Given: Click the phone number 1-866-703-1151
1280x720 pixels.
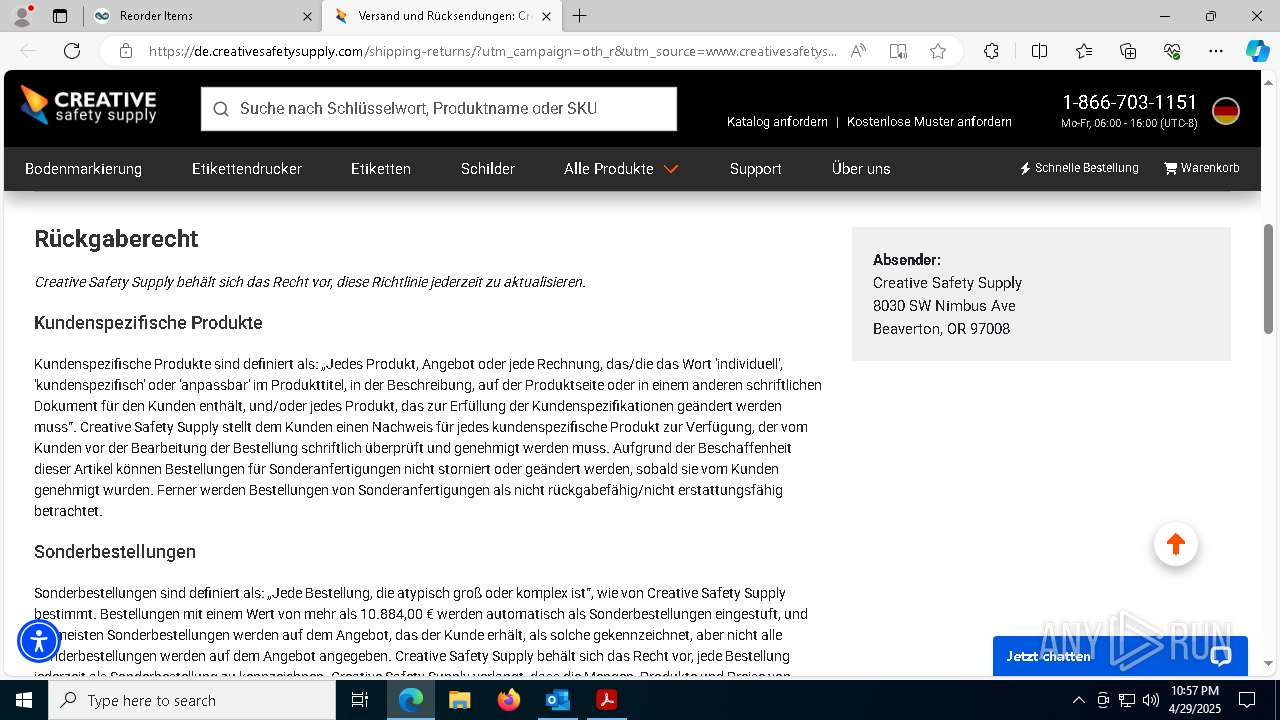Looking at the screenshot, I should click(1129, 102).
